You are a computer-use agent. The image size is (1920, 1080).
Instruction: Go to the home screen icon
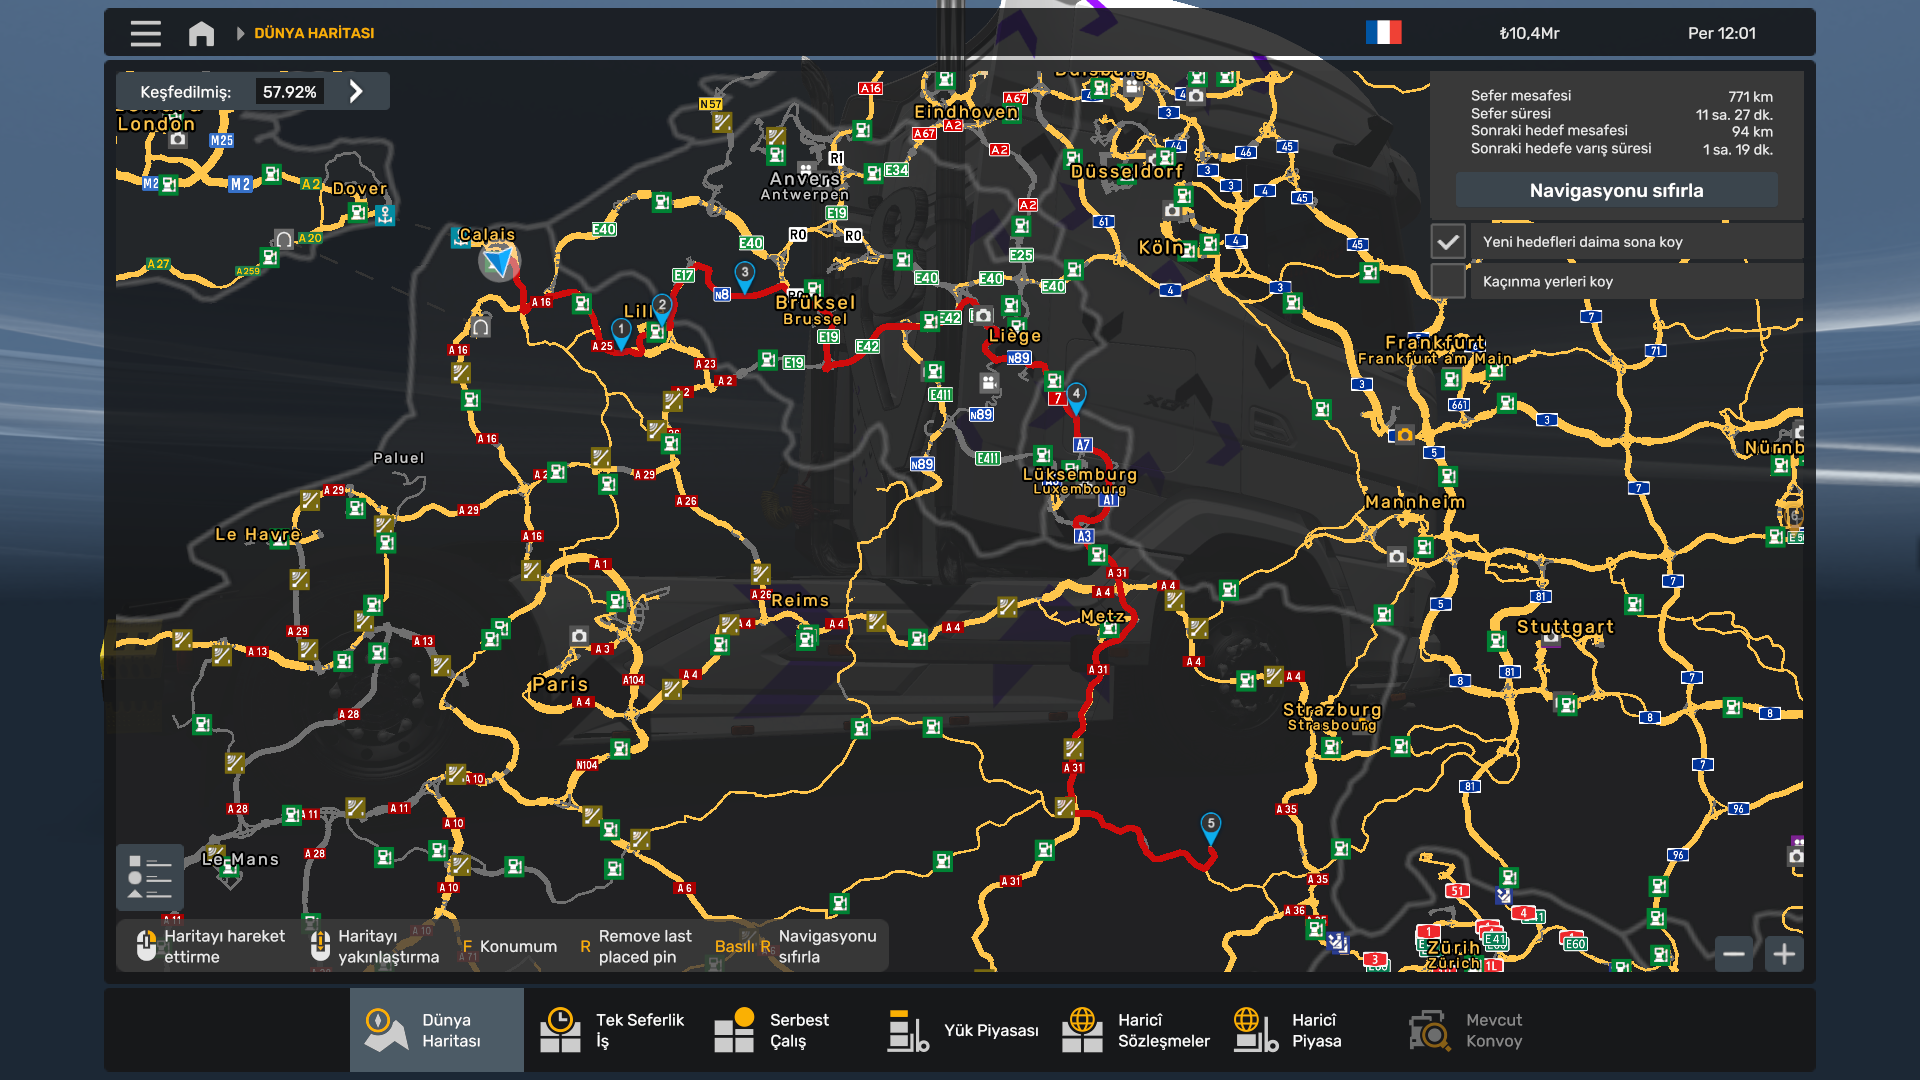coord(201,33)
